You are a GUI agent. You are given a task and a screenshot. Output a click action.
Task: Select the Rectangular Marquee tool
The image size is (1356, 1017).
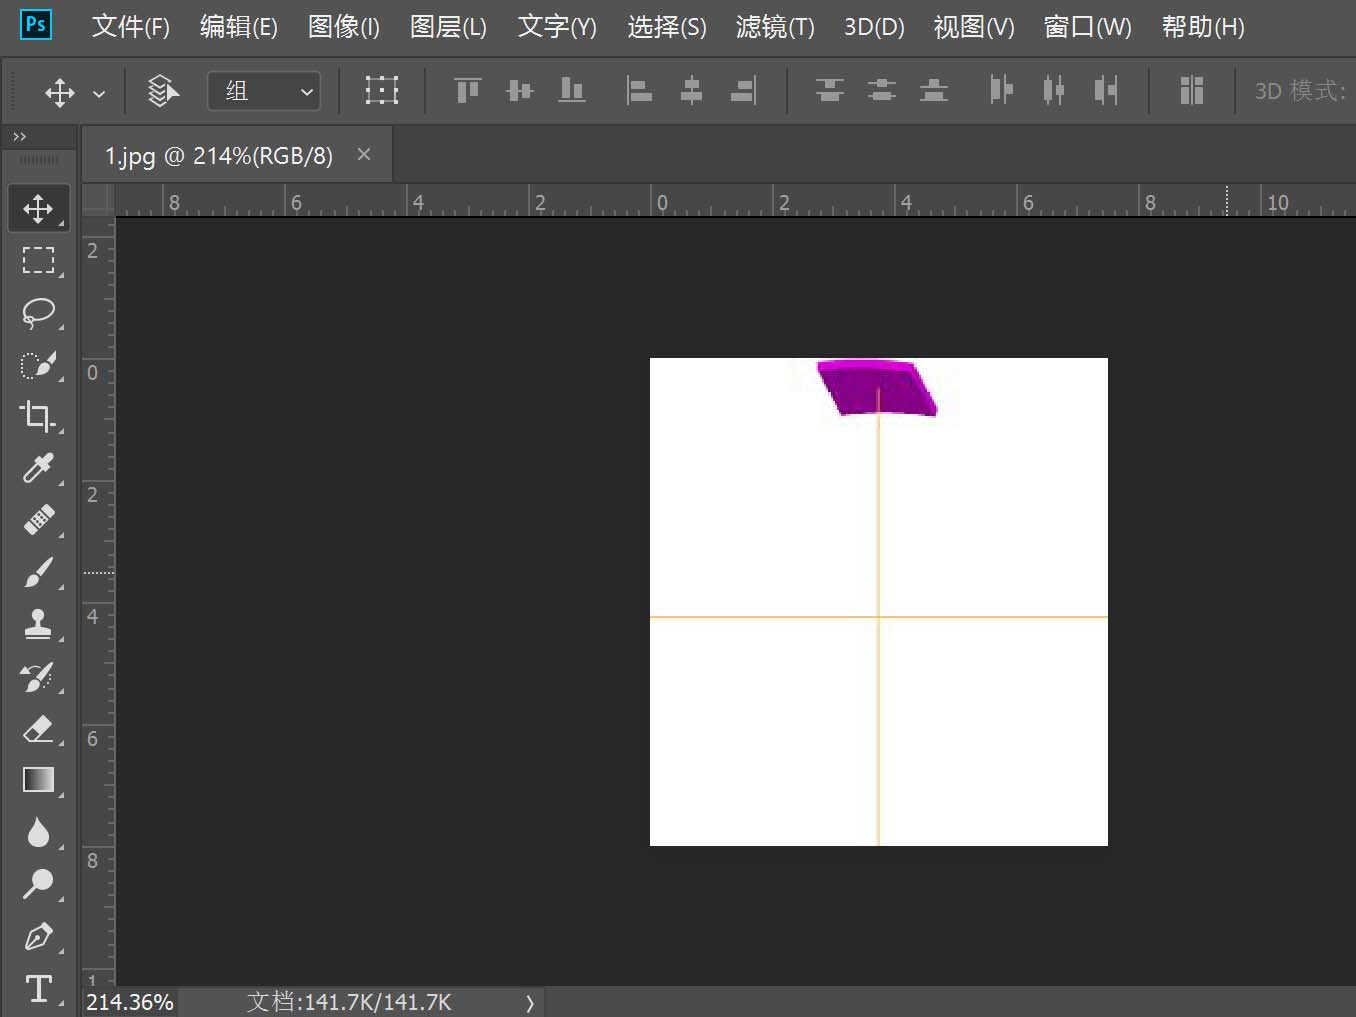38,260
